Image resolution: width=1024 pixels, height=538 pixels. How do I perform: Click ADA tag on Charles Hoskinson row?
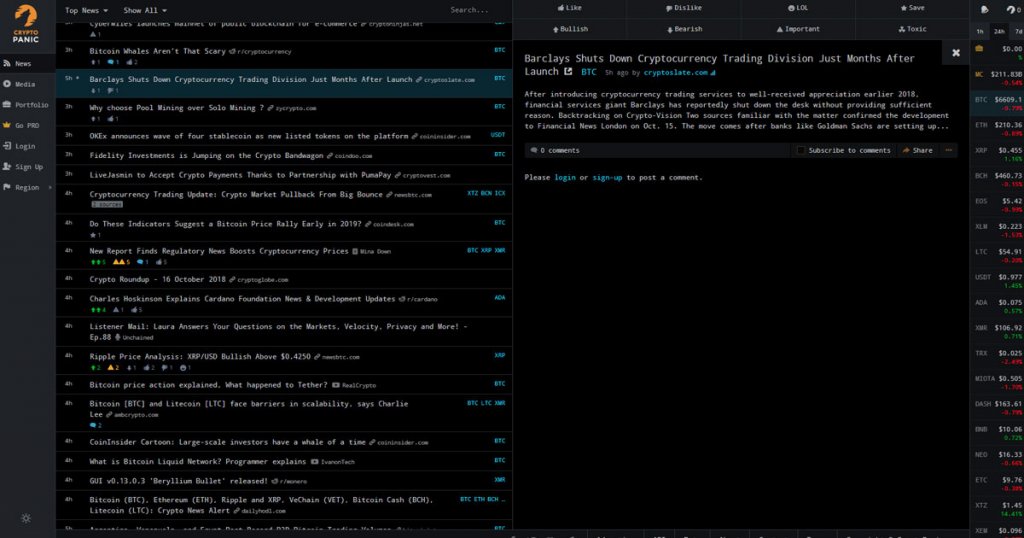point(500,298)
